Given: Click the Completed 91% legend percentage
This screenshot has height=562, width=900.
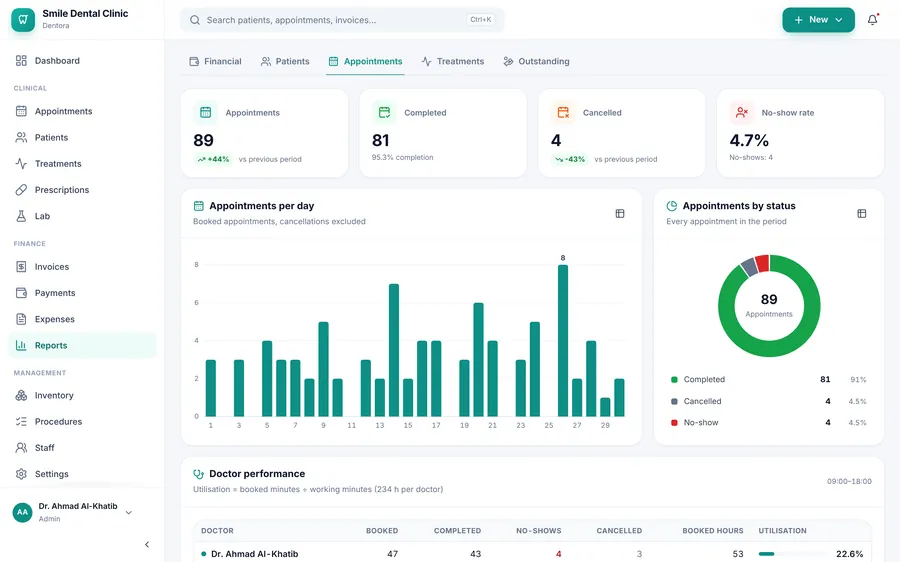Looking at the screenshot, I should [858, 379].
